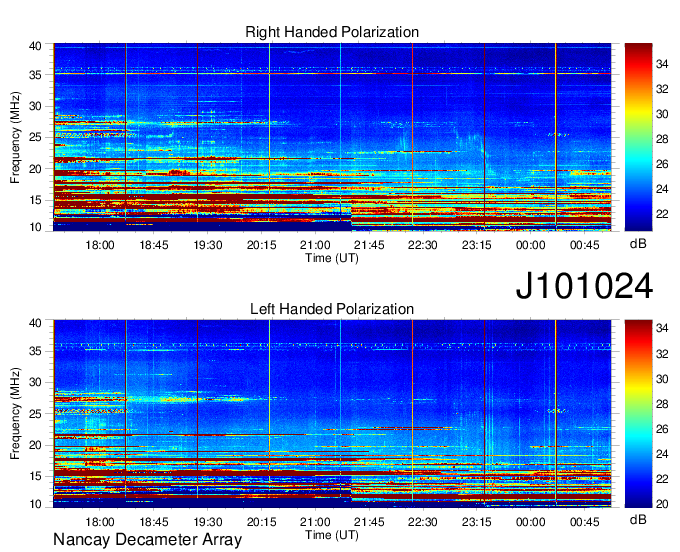This screenshot has height=552, width=680.
Task: Click the 21:45 time tick of Right Handed plot
Action: (x=369, y=245)
